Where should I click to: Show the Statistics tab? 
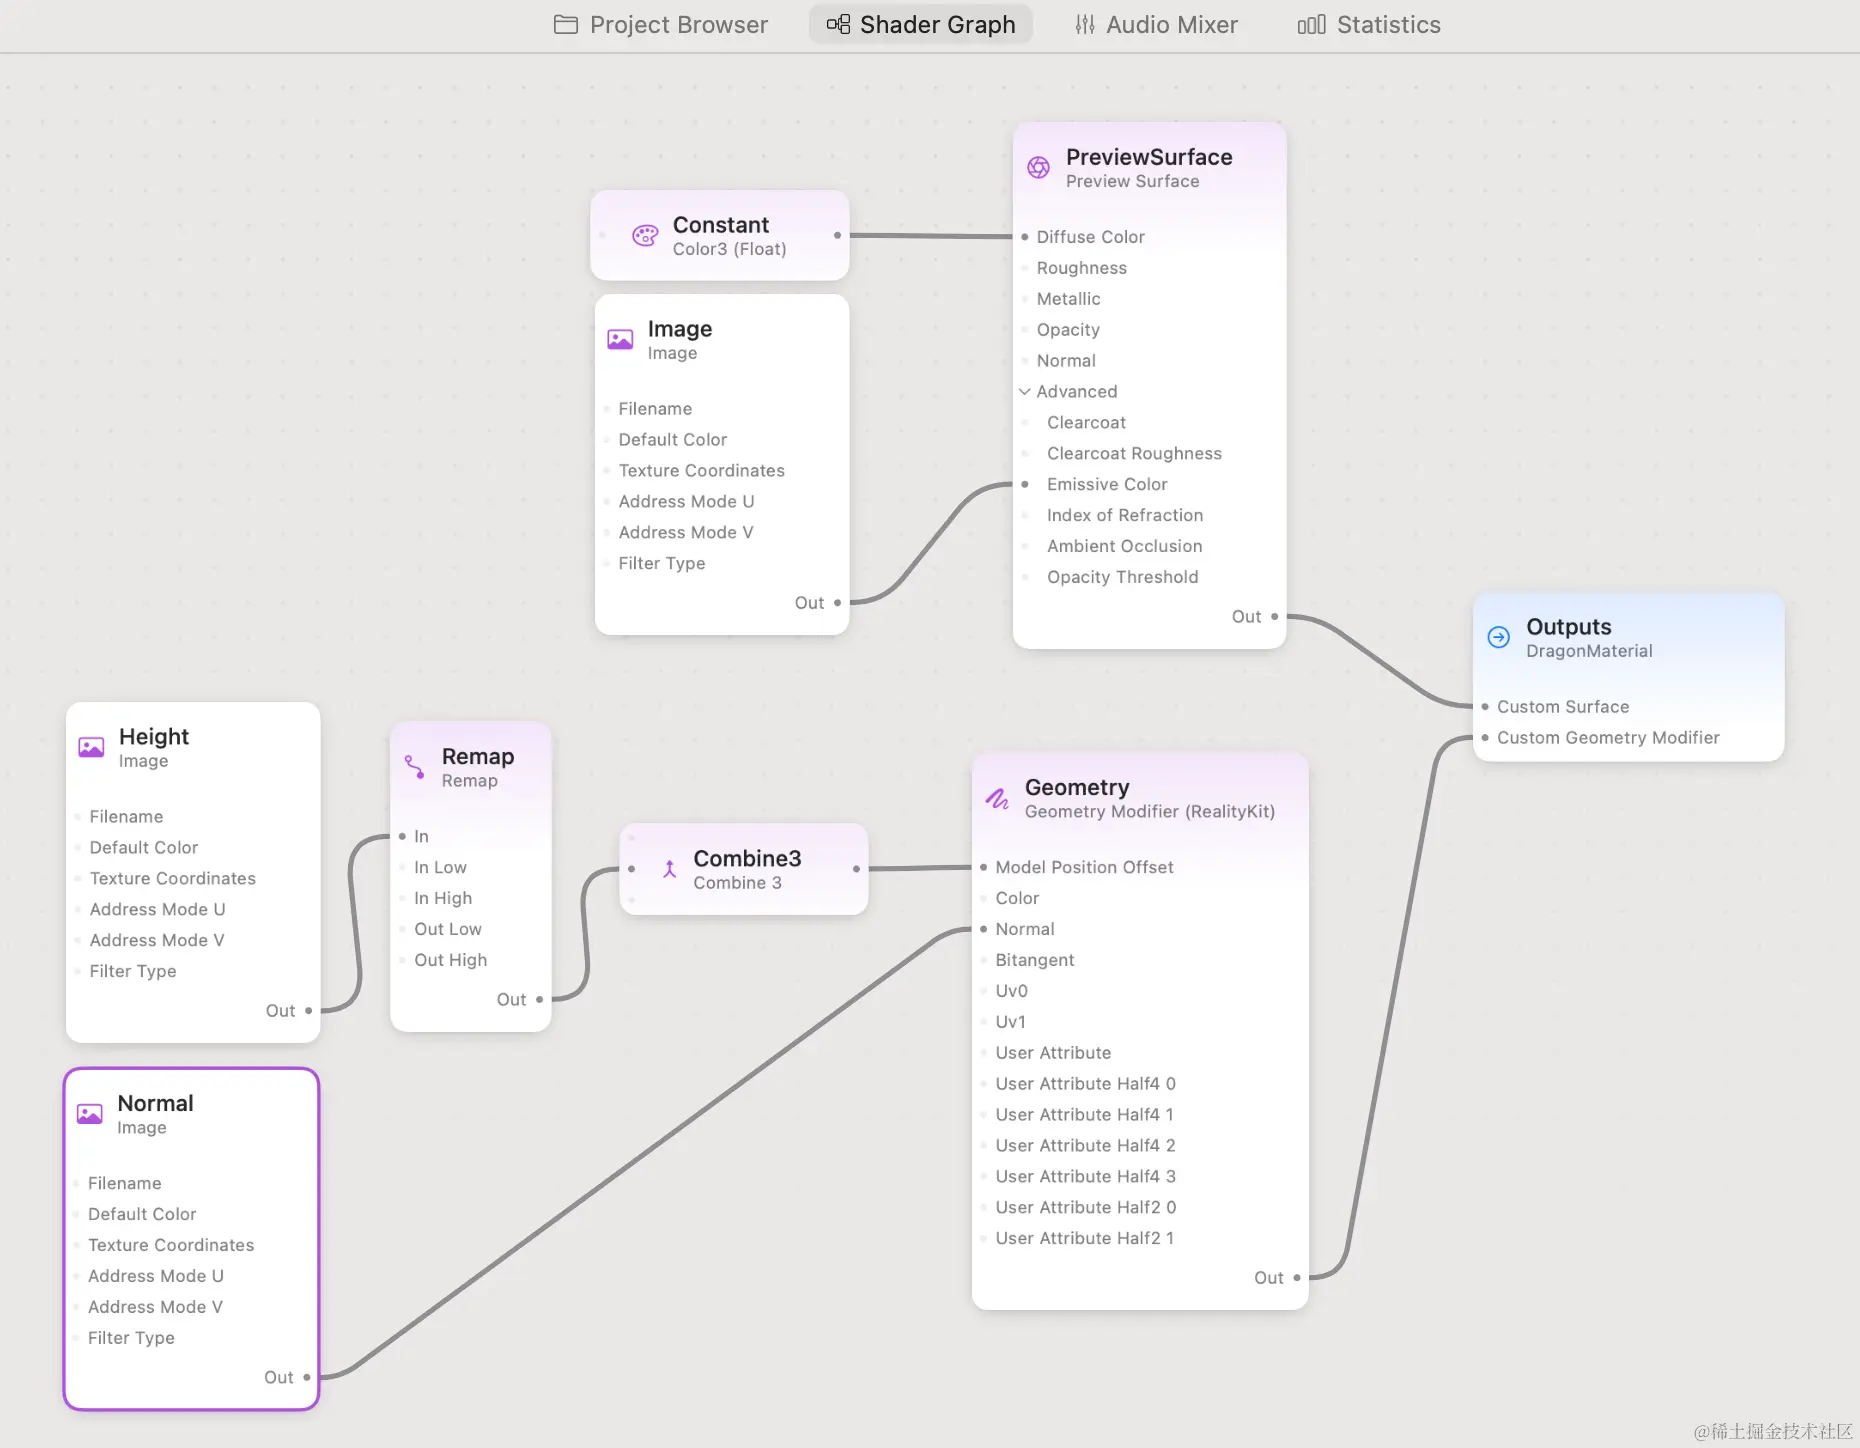pyautogui.click(x=1368, y=25)
